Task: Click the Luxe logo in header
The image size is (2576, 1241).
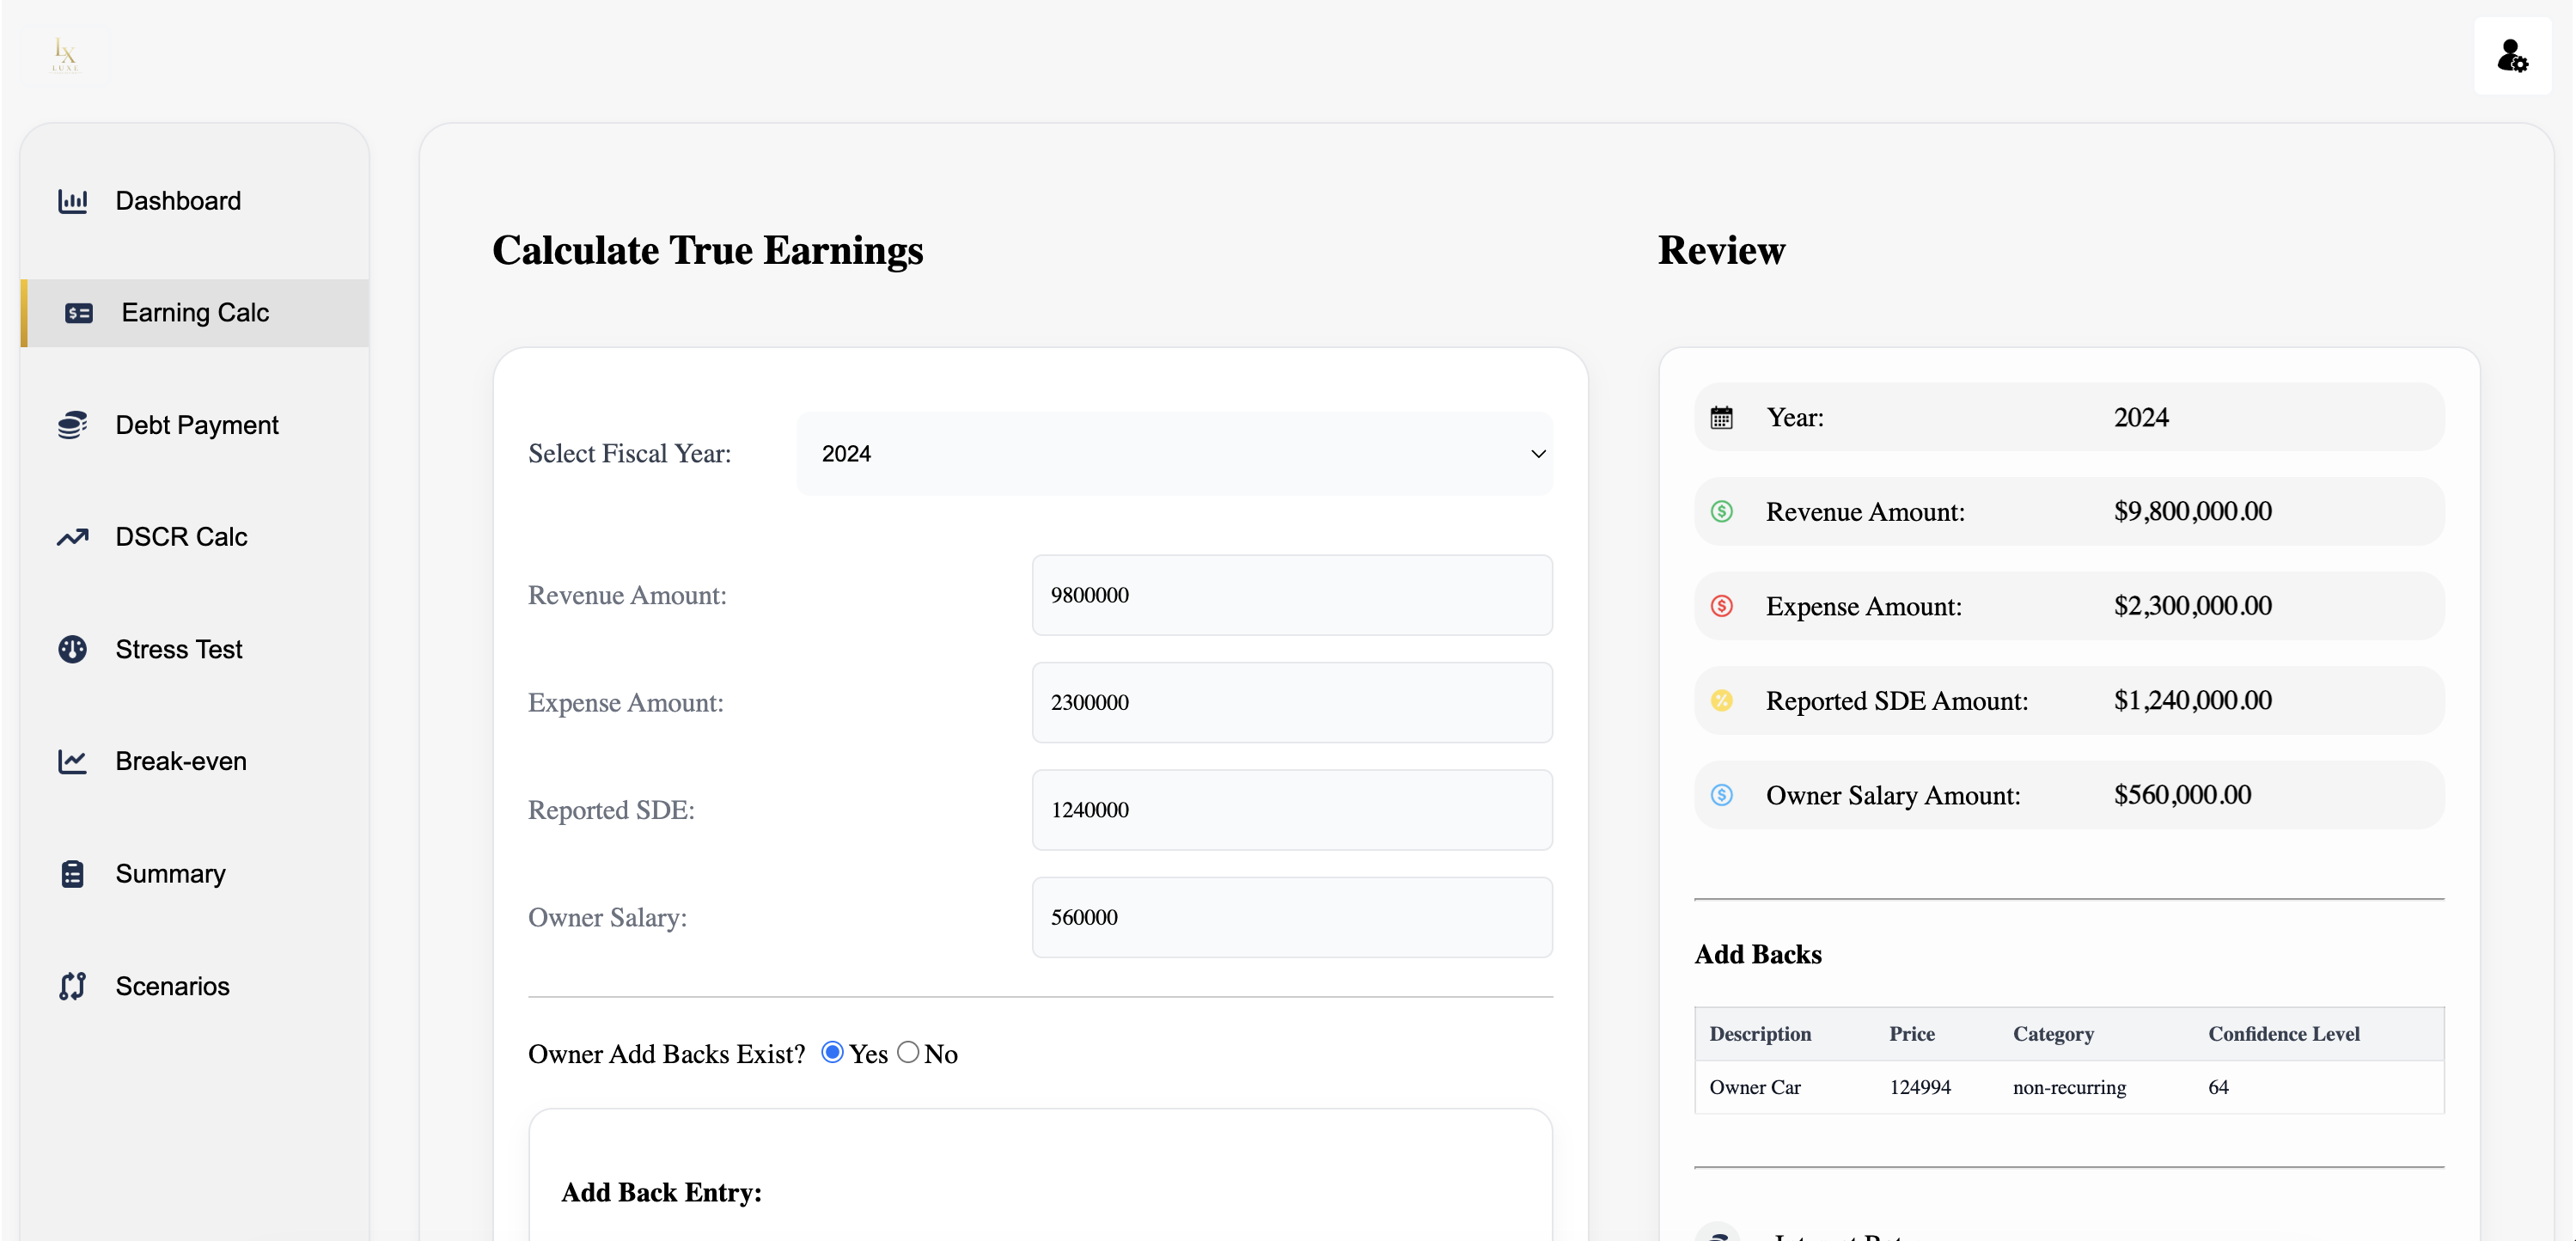Action: tap(64, 55)
